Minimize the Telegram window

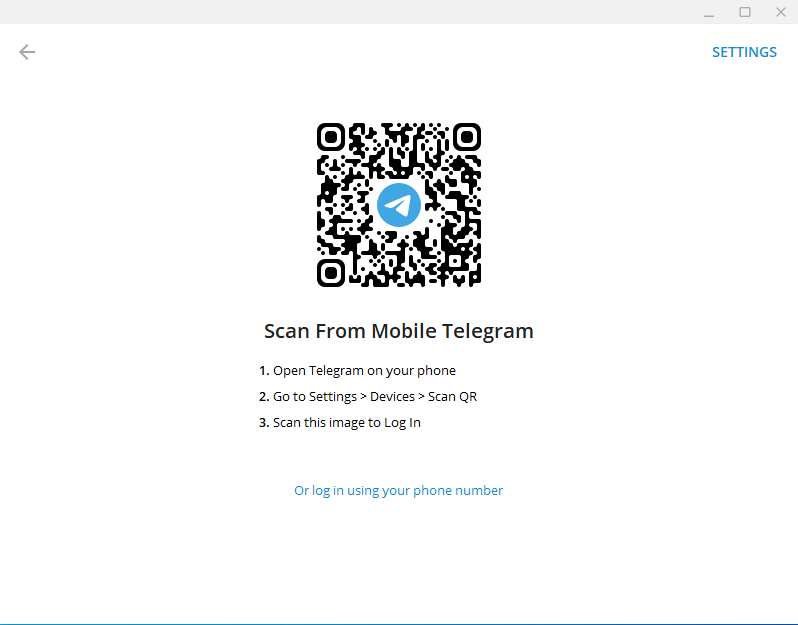pos(709,12)
